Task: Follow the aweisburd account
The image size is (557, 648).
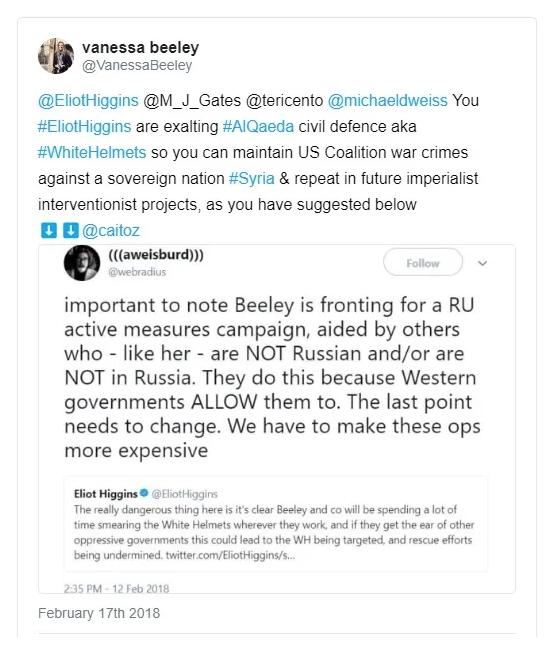Action: tap(423, 262)
